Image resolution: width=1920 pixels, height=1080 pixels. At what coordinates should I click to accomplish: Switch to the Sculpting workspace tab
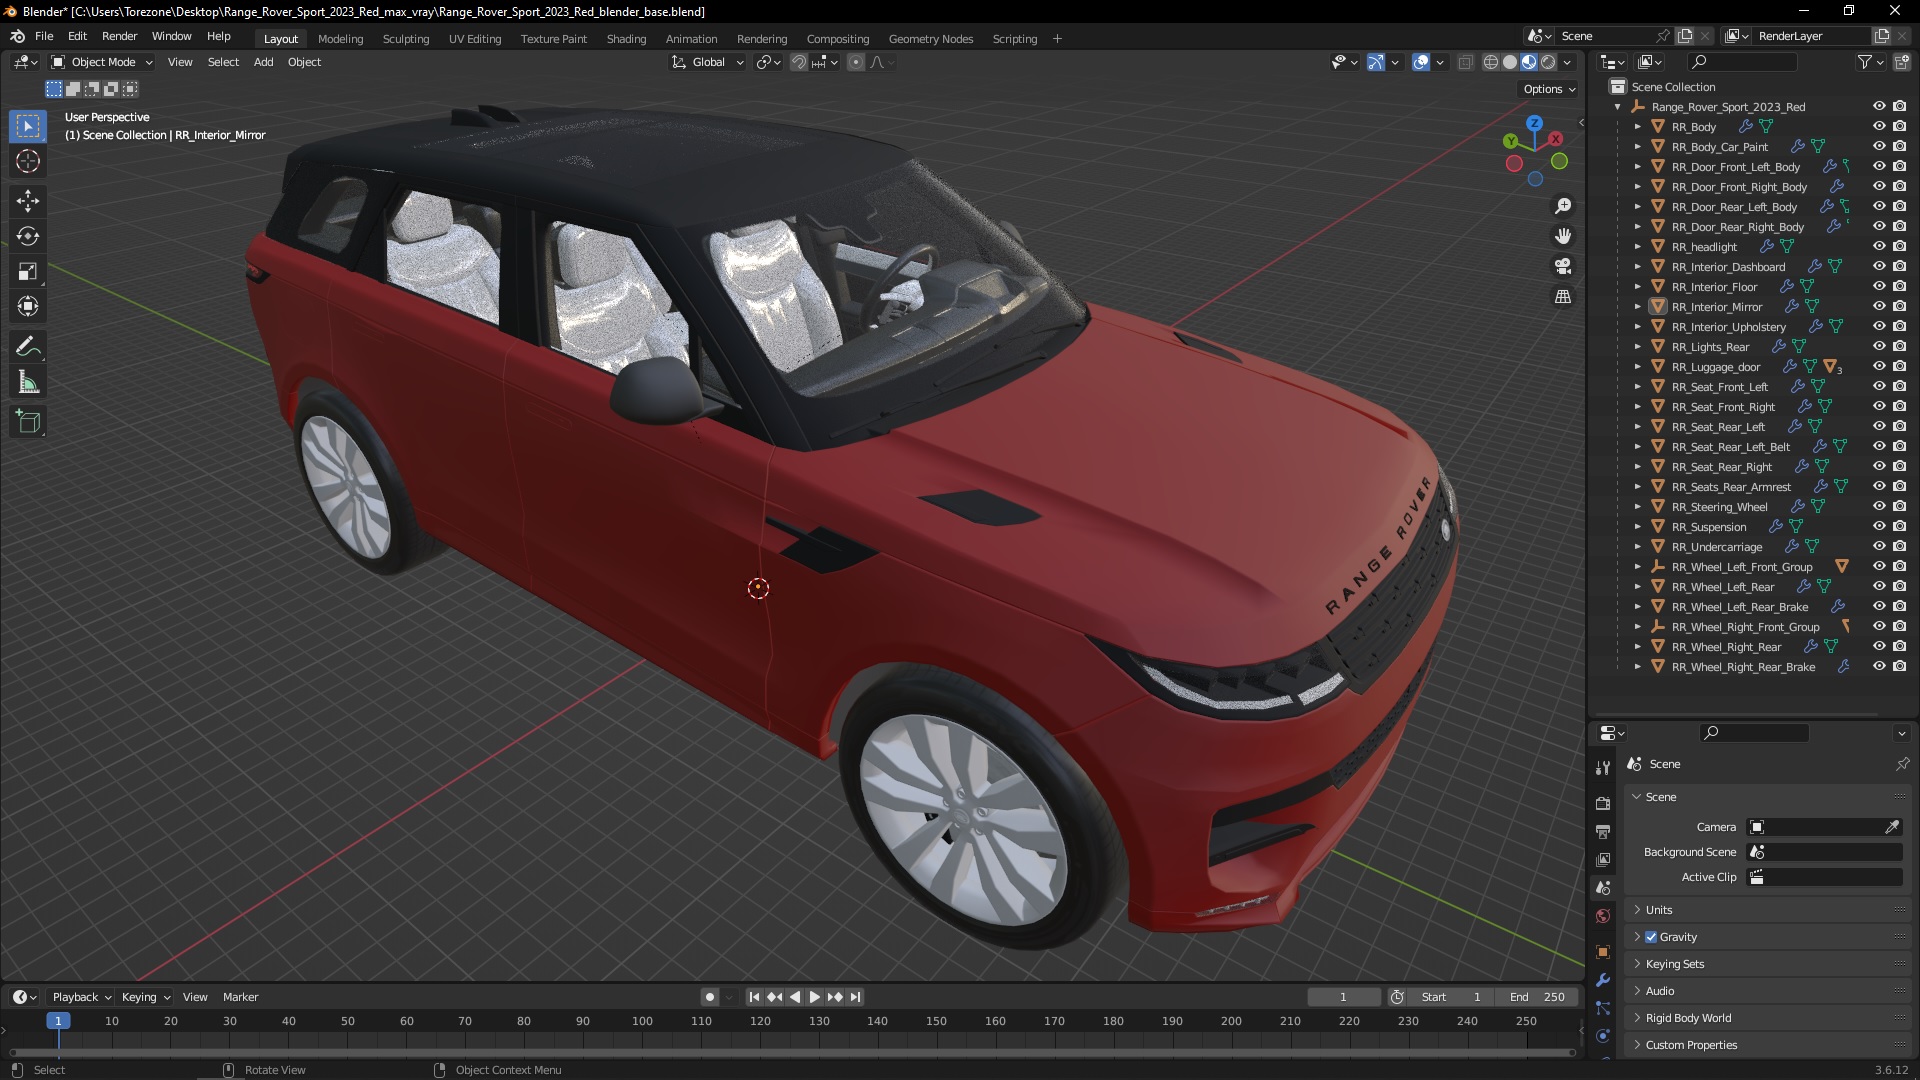pos(405,39)
